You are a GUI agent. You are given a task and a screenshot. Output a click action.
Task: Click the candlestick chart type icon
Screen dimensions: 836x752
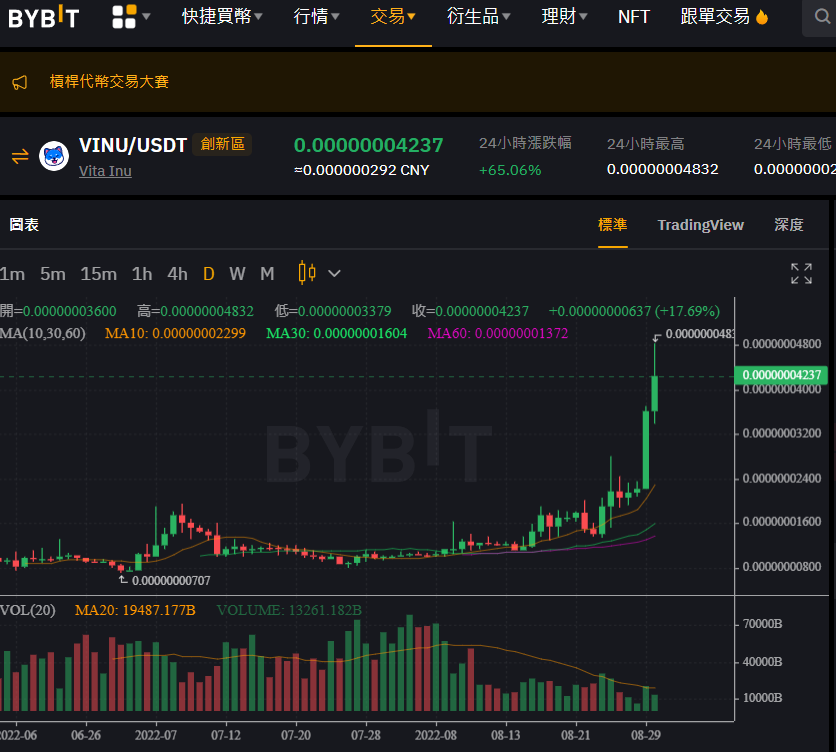click(307, 273)
